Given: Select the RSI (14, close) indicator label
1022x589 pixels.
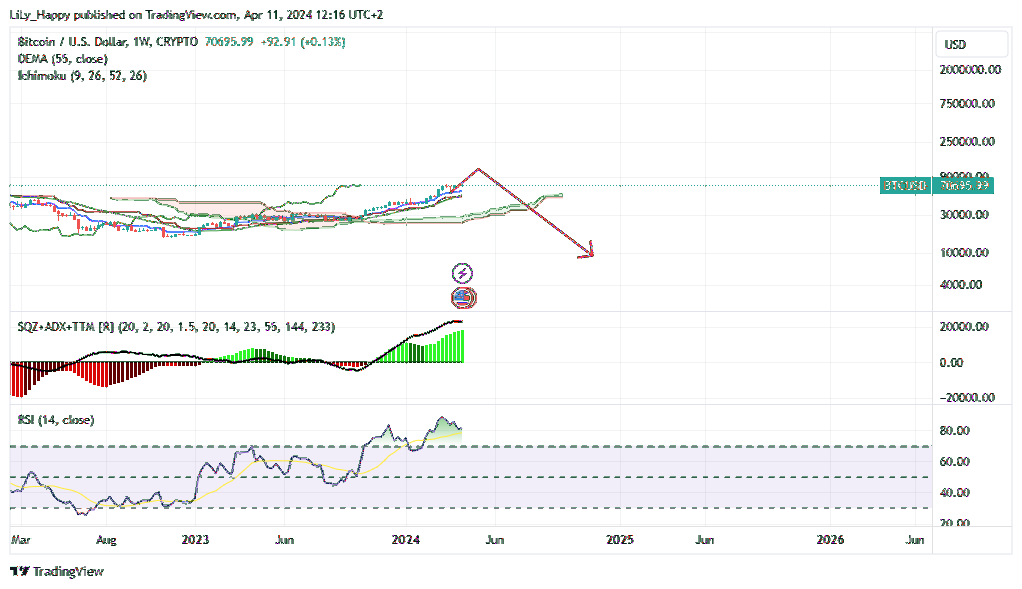Looking at the screenshot, I should point(56,420).
